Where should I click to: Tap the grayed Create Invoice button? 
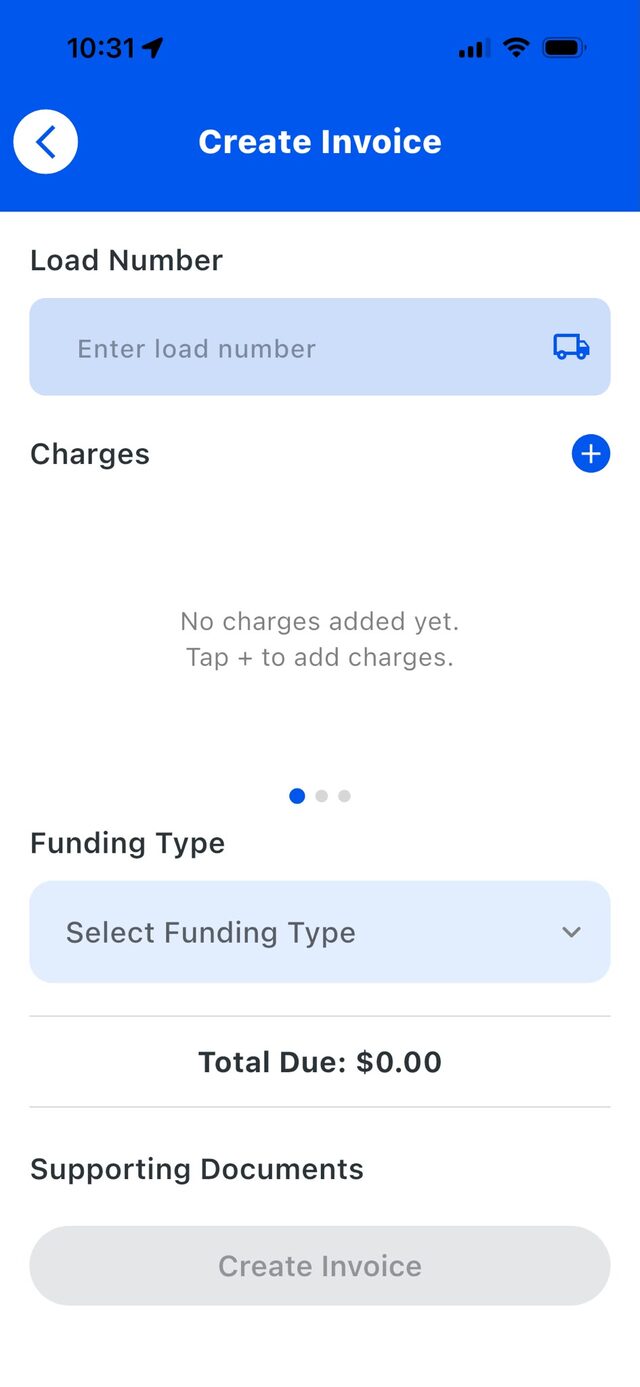tap(320, 1266)
